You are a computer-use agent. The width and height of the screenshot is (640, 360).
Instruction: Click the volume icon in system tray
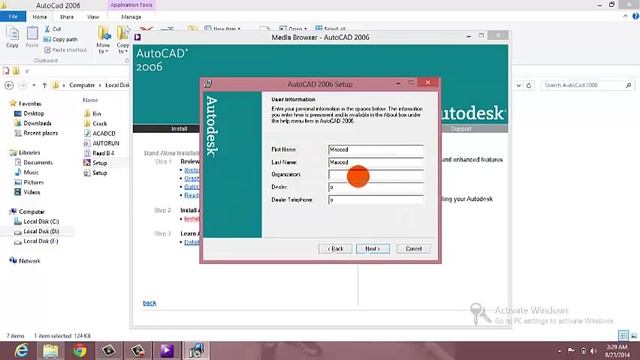pyautogui.click(x=593, y=351)
